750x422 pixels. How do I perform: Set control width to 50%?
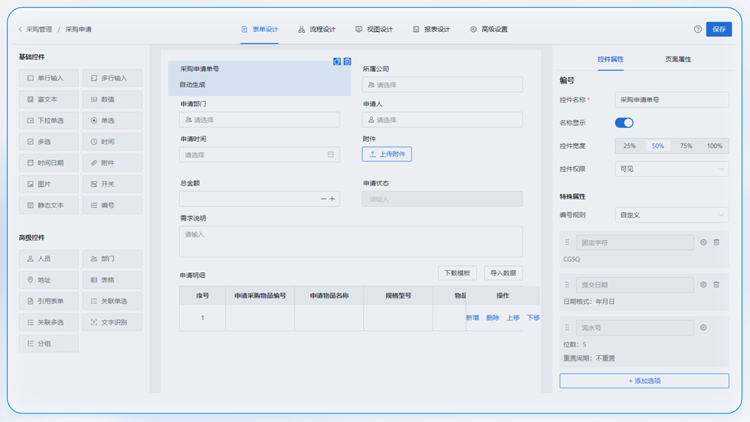(658, 146)
